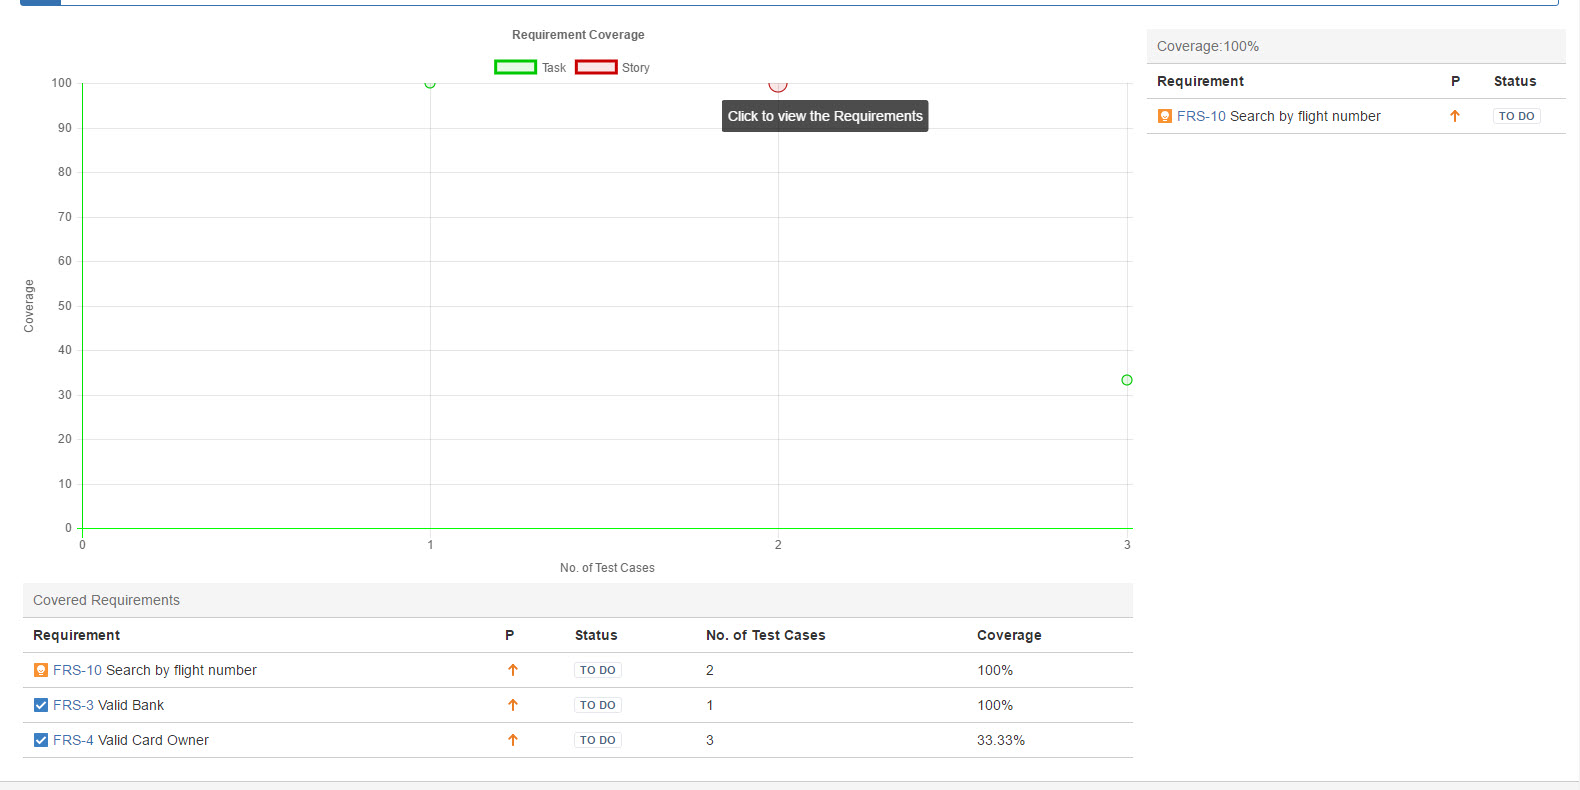Screen dimensions: 1580x790
Task: Click 'Requirement' header in Coverage:100% panel
Action: click(1200, 81)
